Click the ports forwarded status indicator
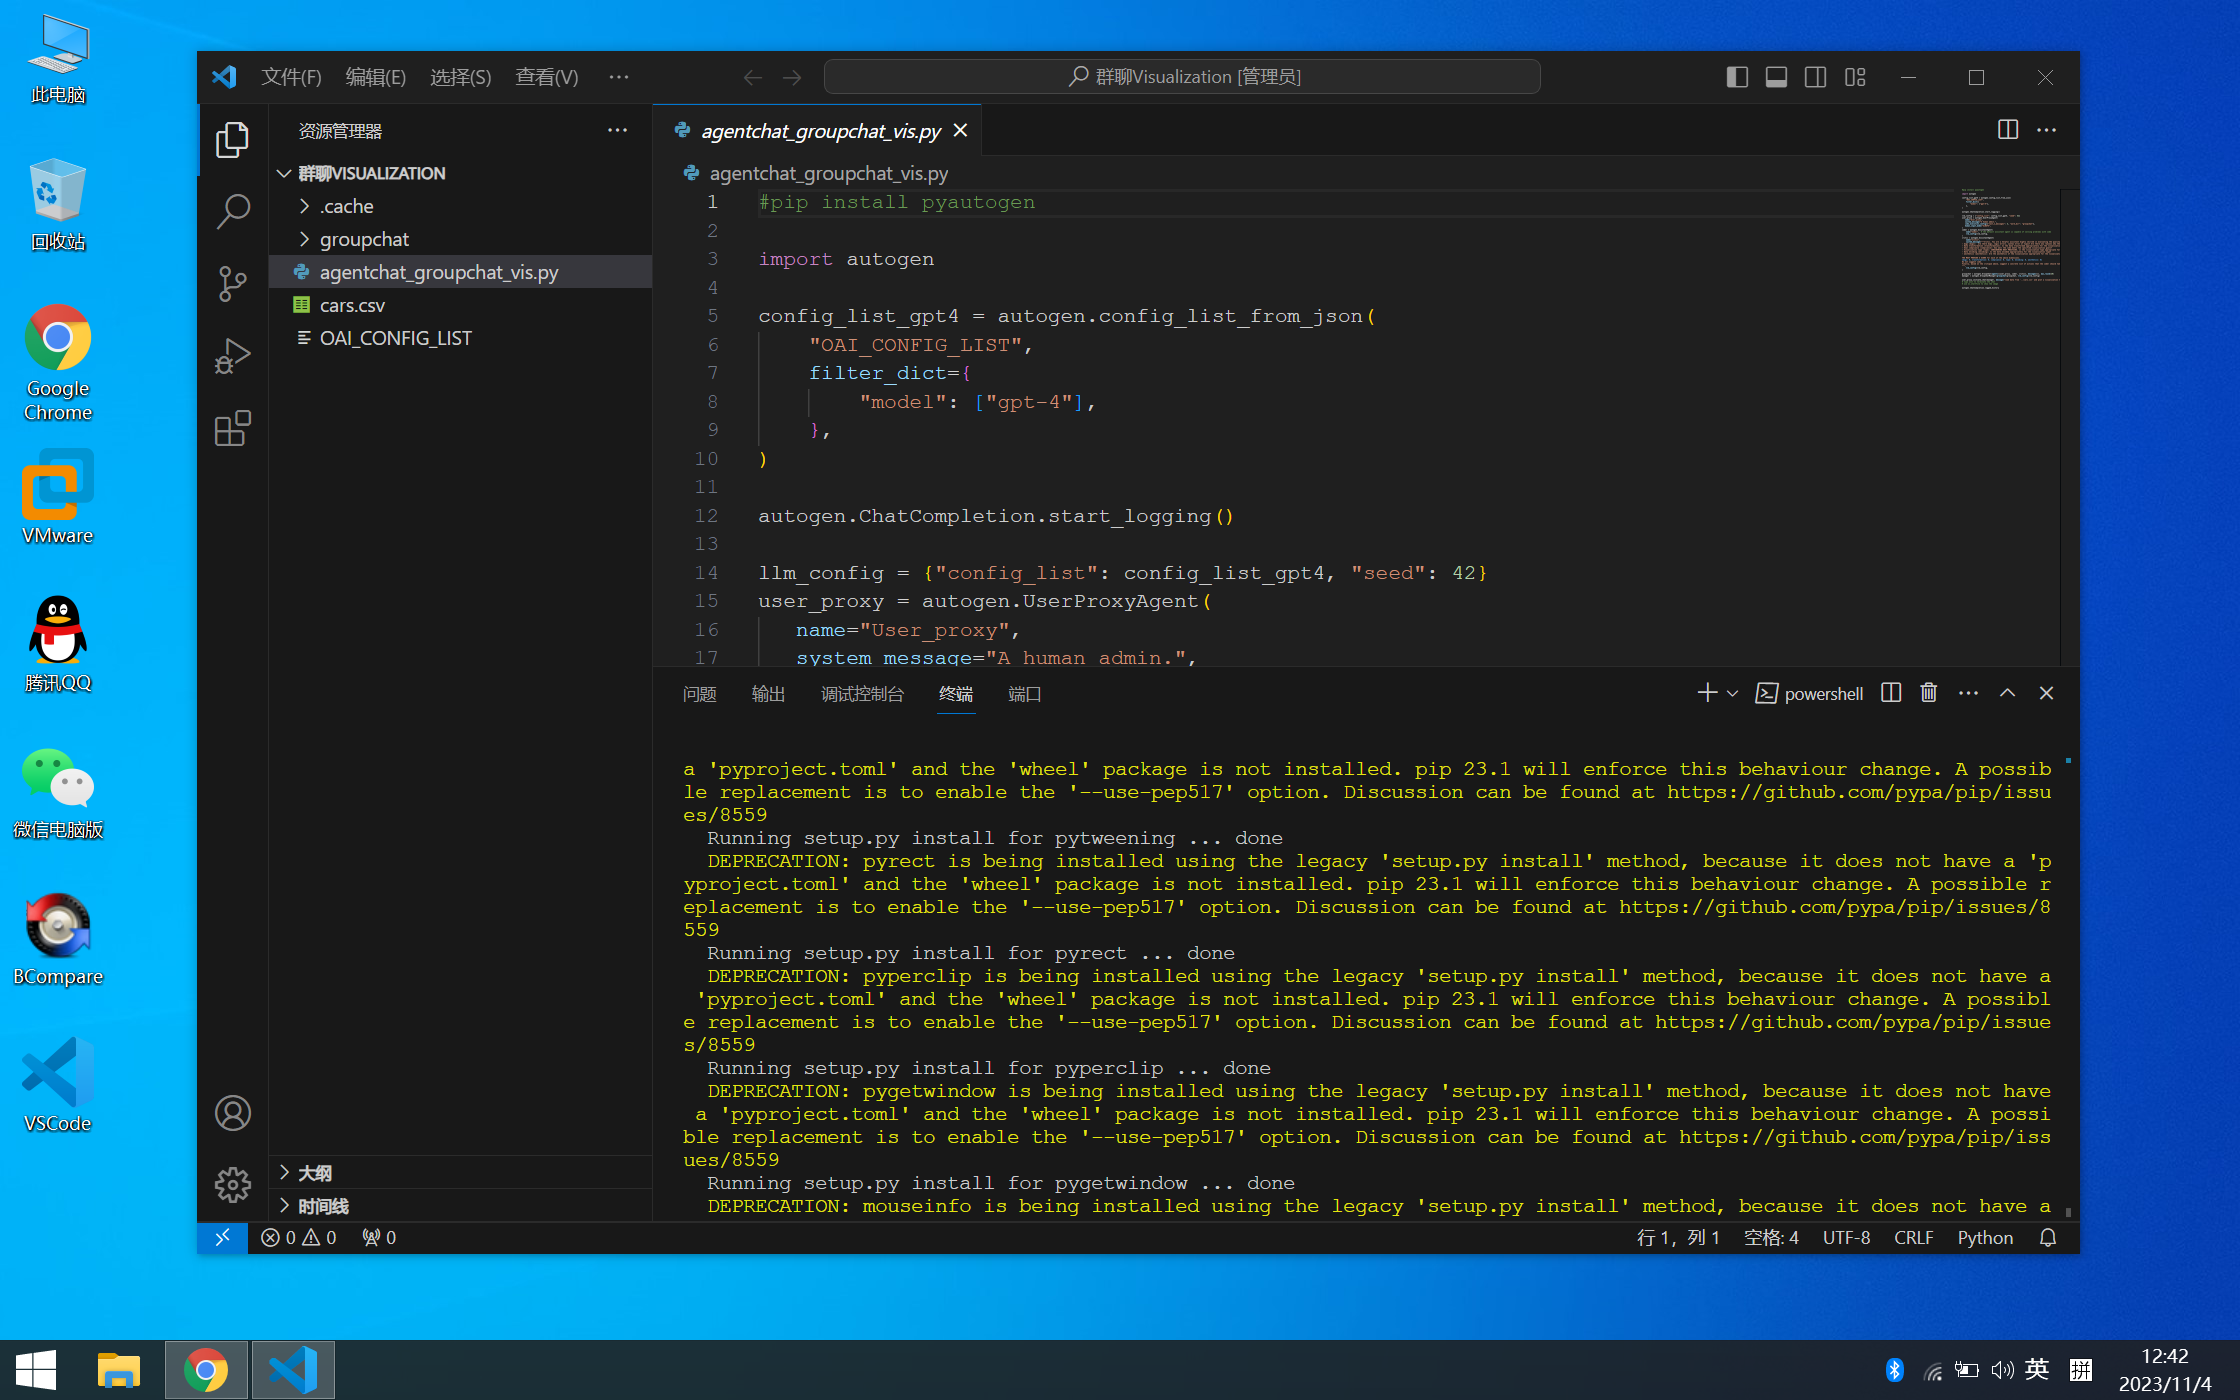The height and width of the screenshot is (1400, 2240). (379, 1237)
